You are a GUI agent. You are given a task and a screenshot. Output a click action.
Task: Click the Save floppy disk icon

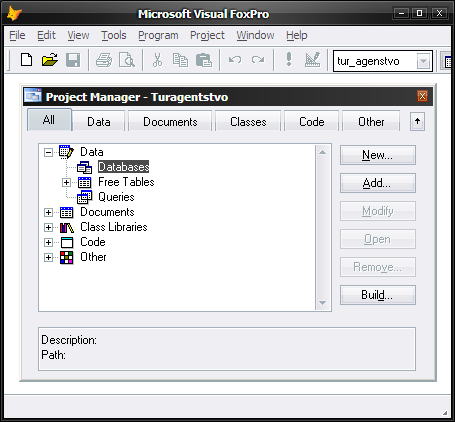click(73, 60)
